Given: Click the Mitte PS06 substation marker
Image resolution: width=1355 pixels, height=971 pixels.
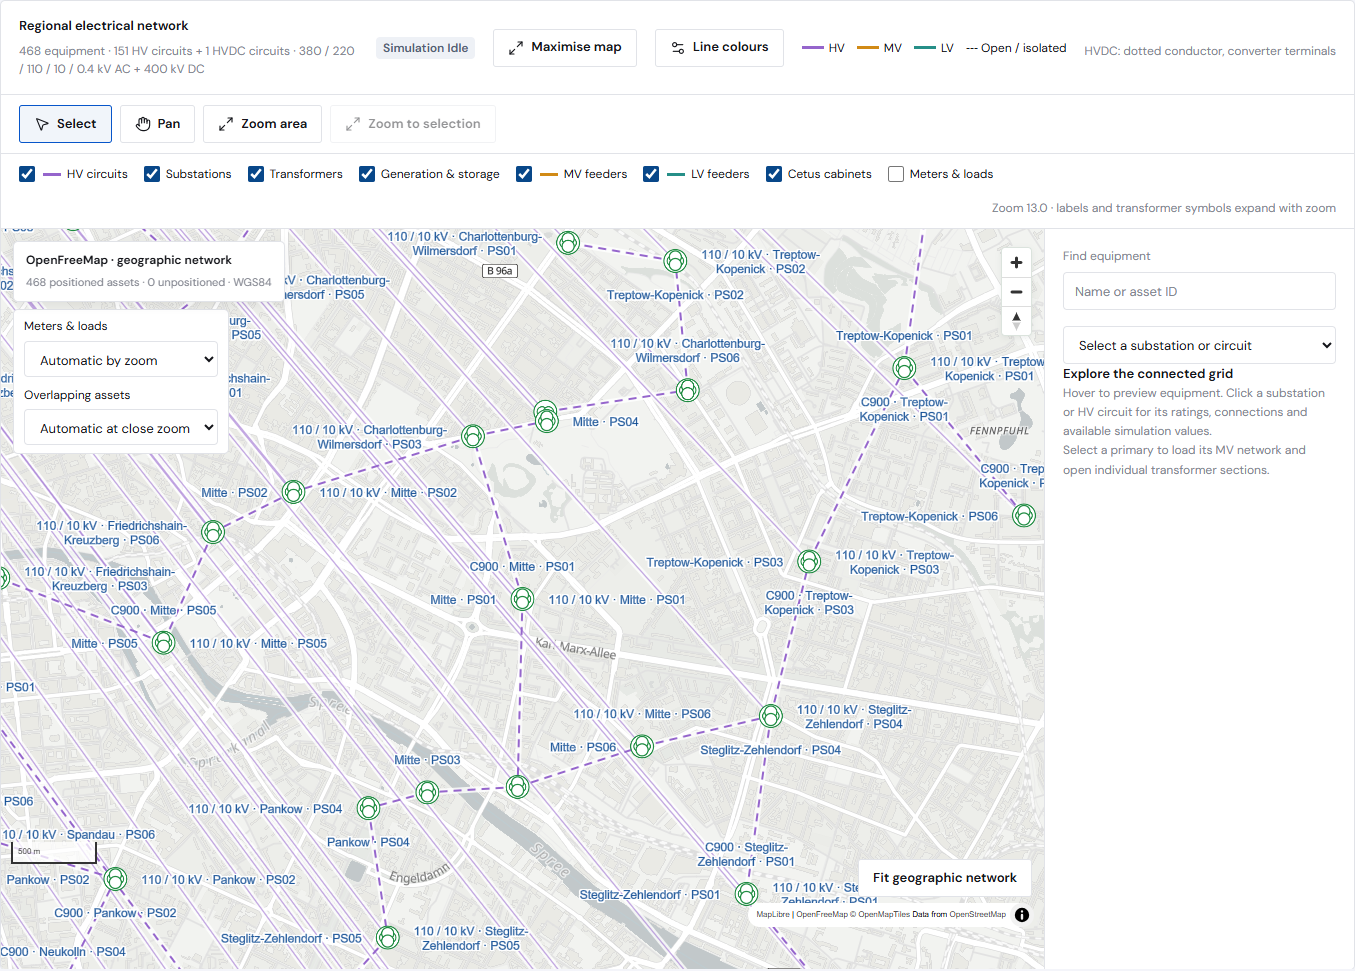Looking at the screenshot, I should (642, 746).
